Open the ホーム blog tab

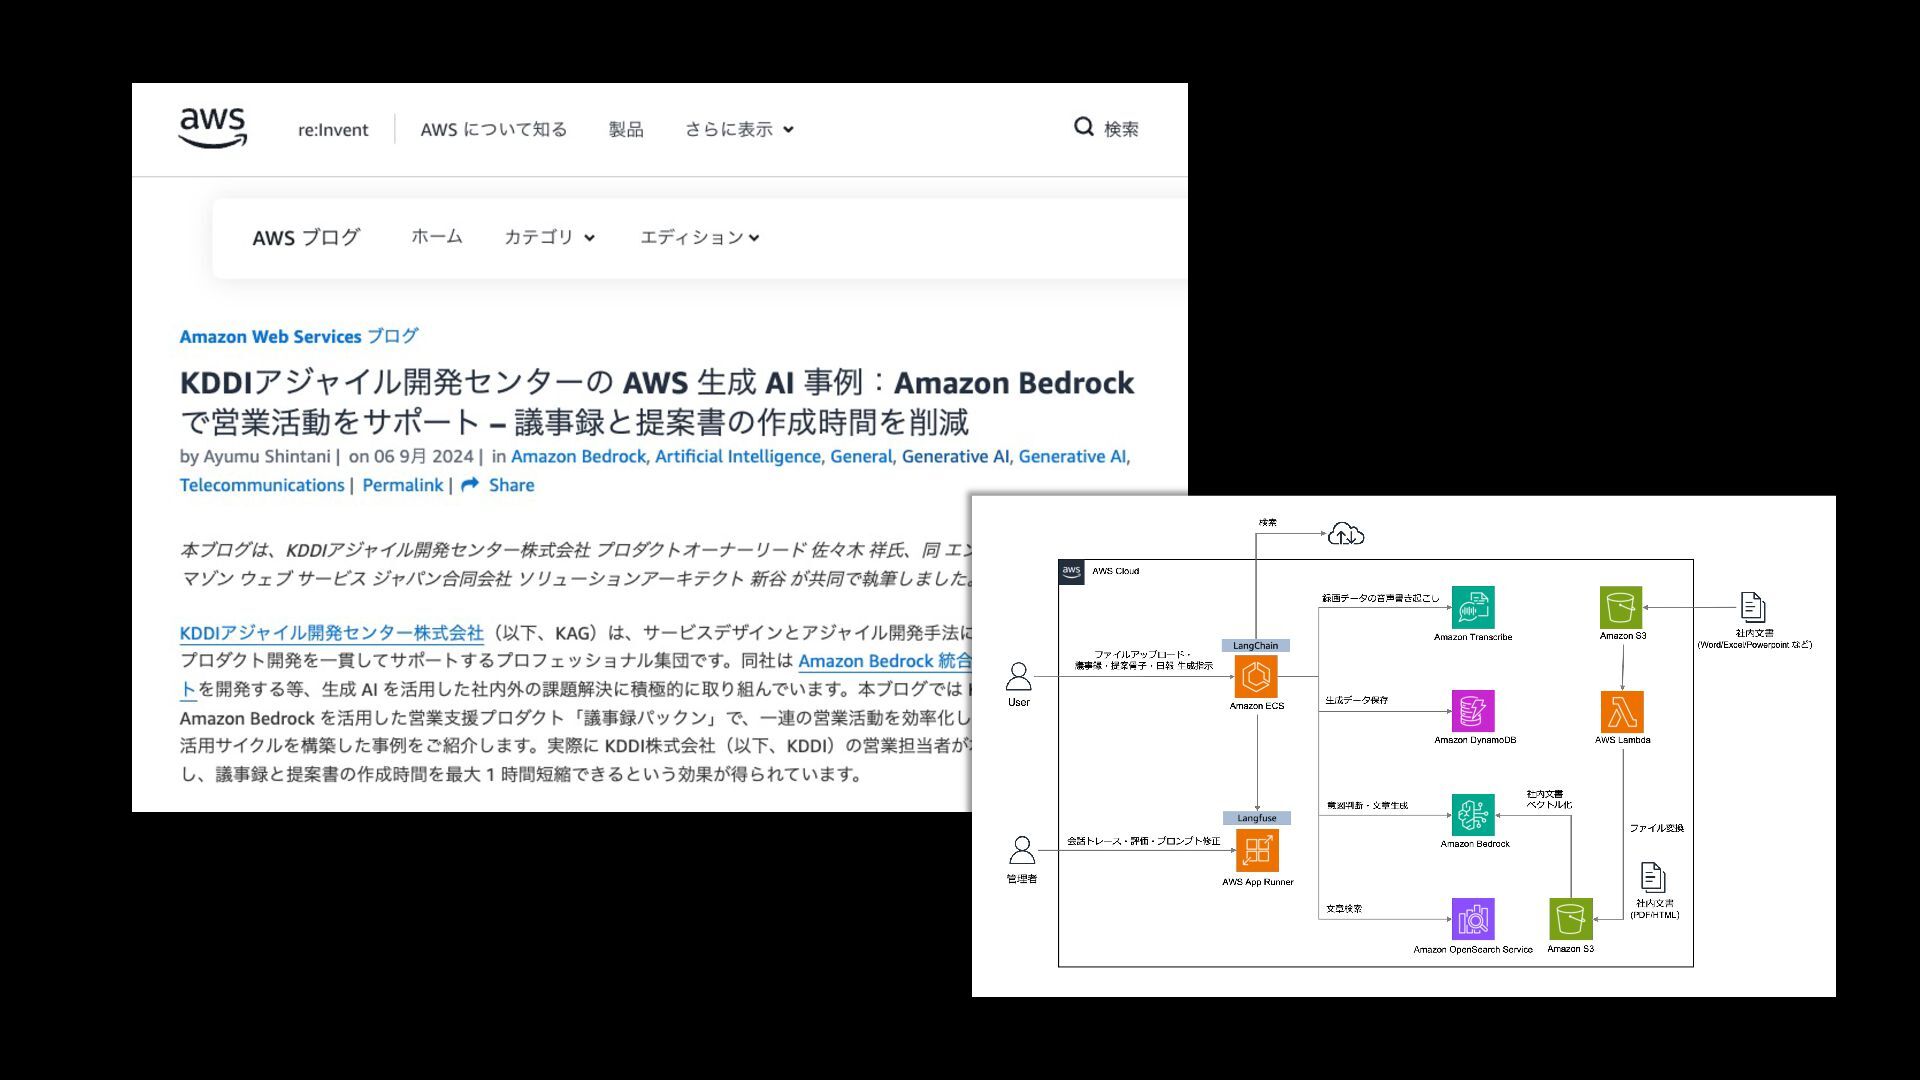436,237
